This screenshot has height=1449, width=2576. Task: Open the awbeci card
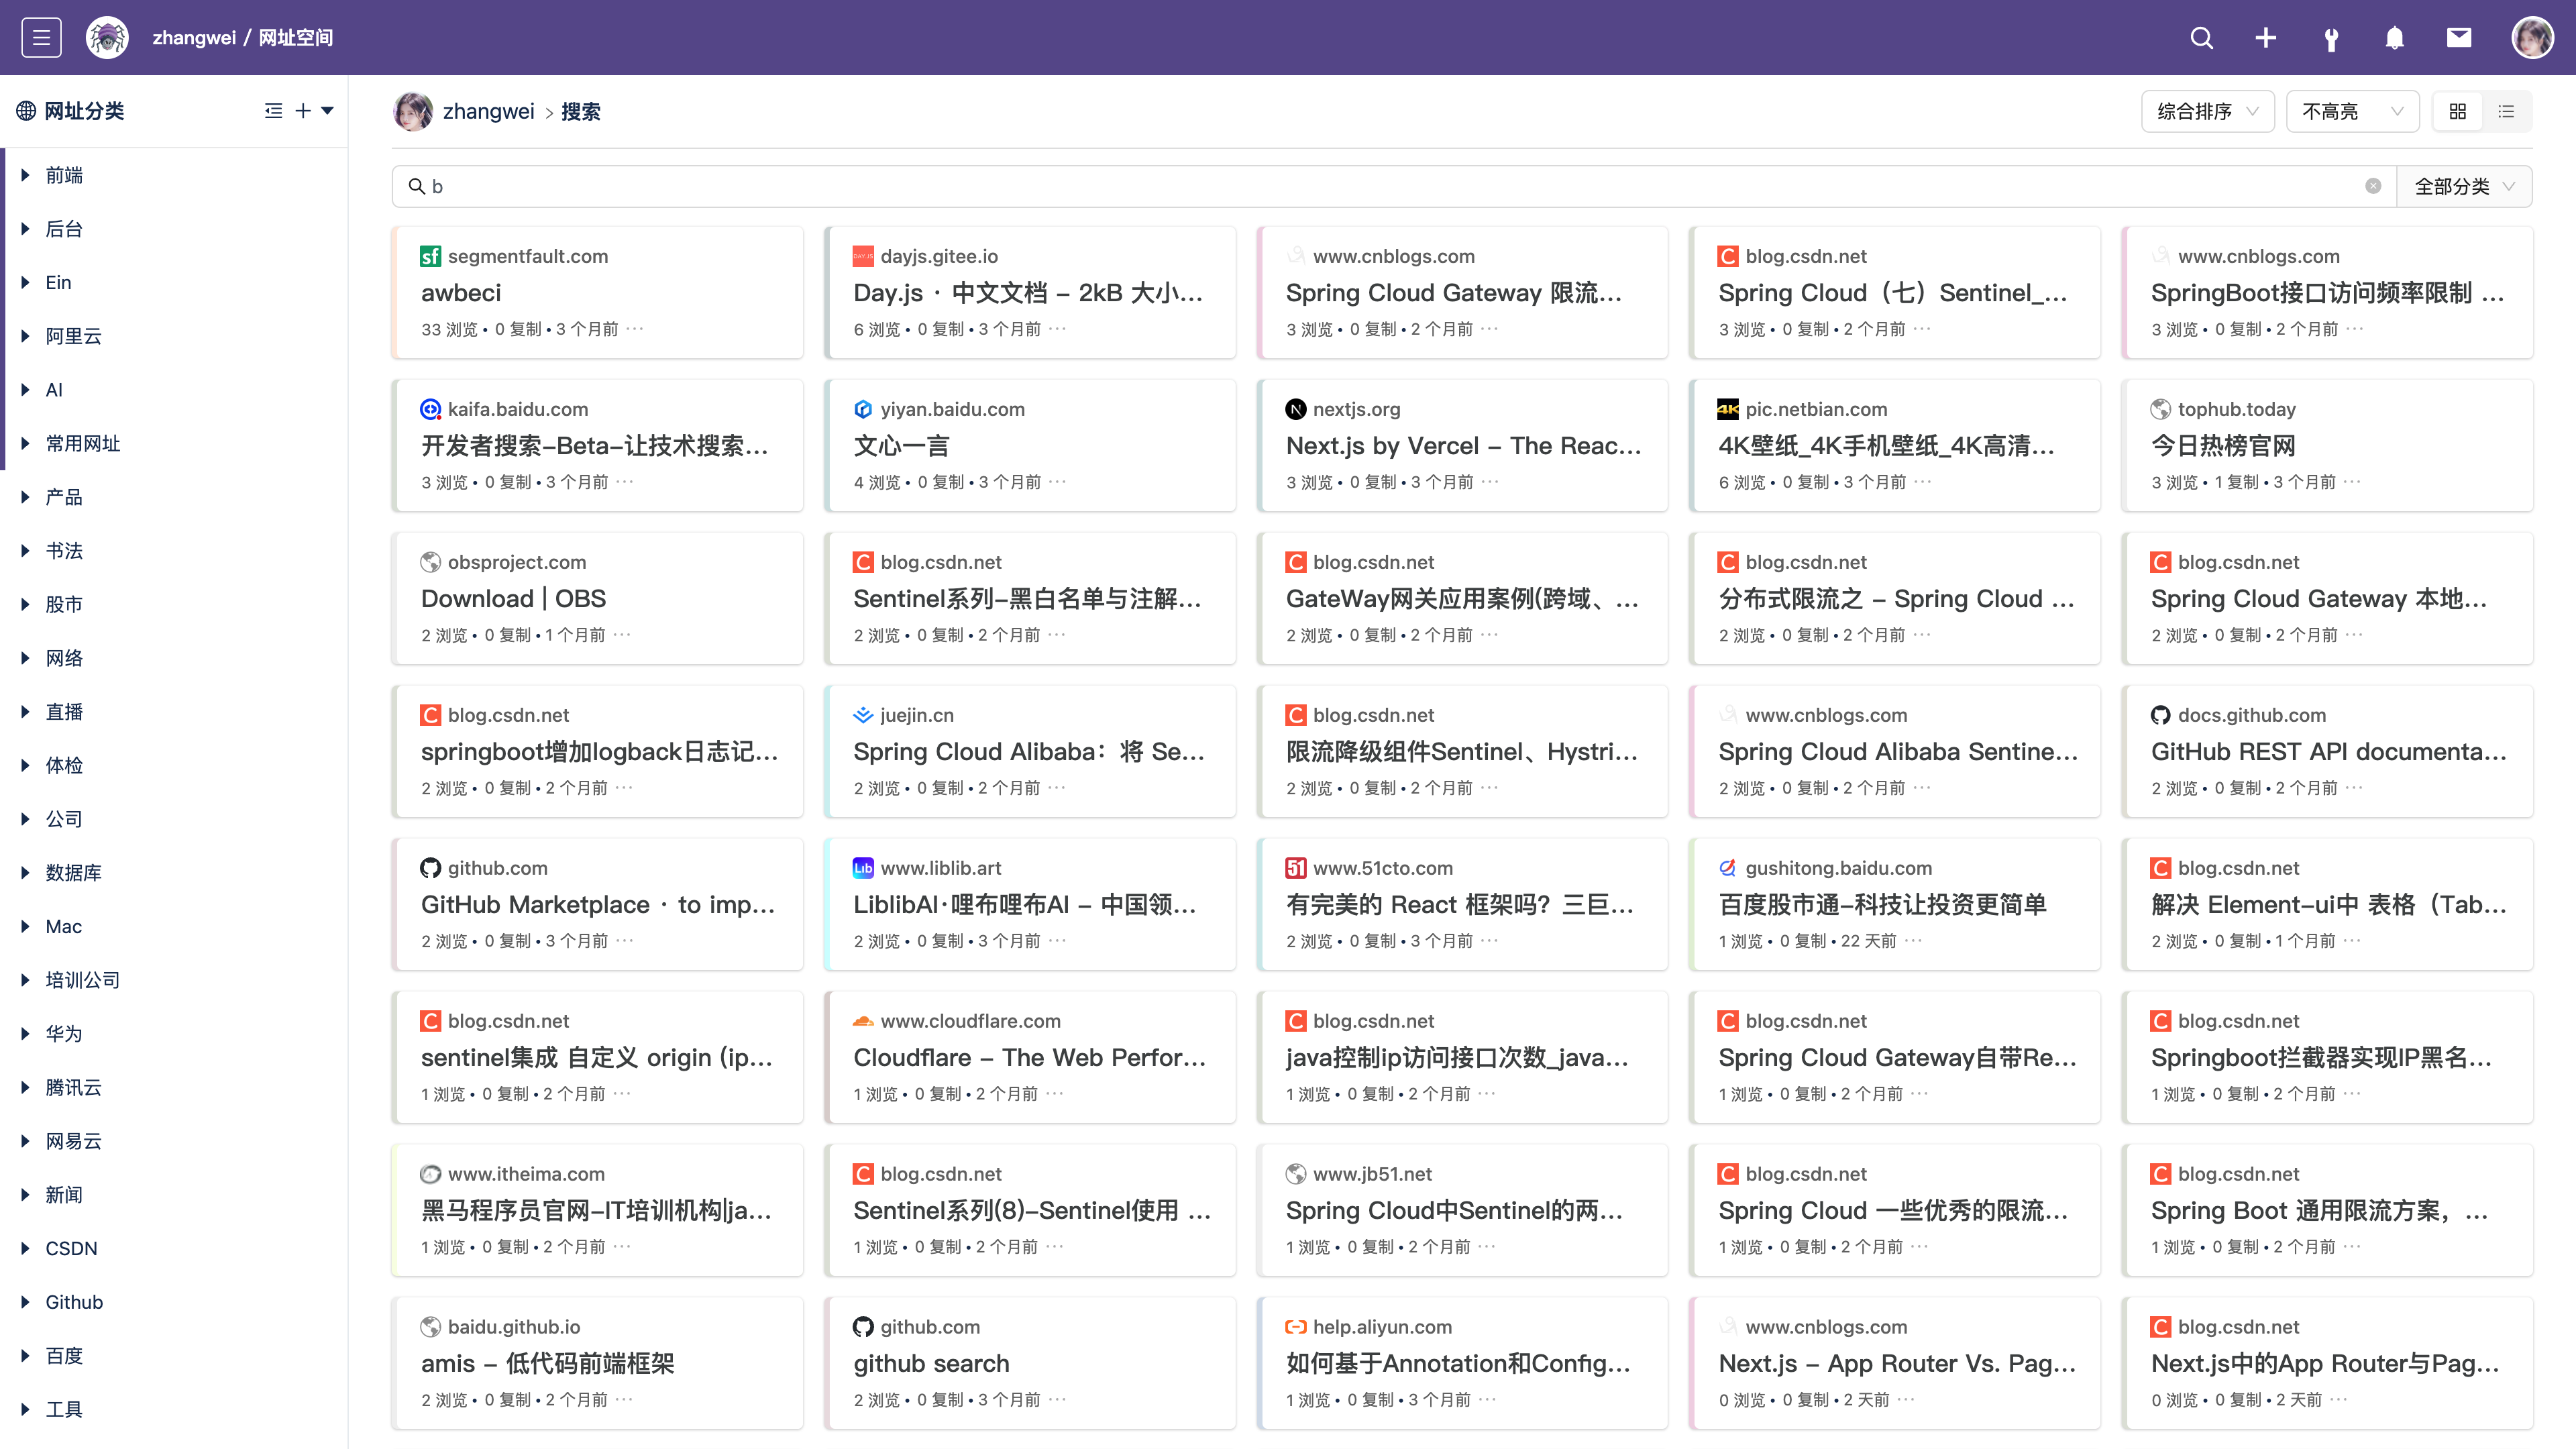[x=597, y=292]
